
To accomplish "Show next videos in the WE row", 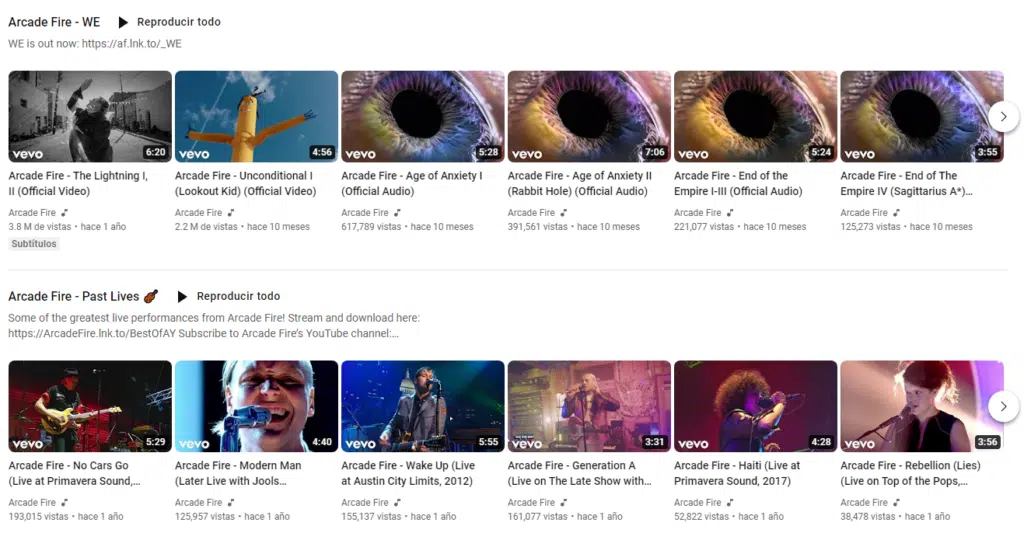I will pos(1003,117).
